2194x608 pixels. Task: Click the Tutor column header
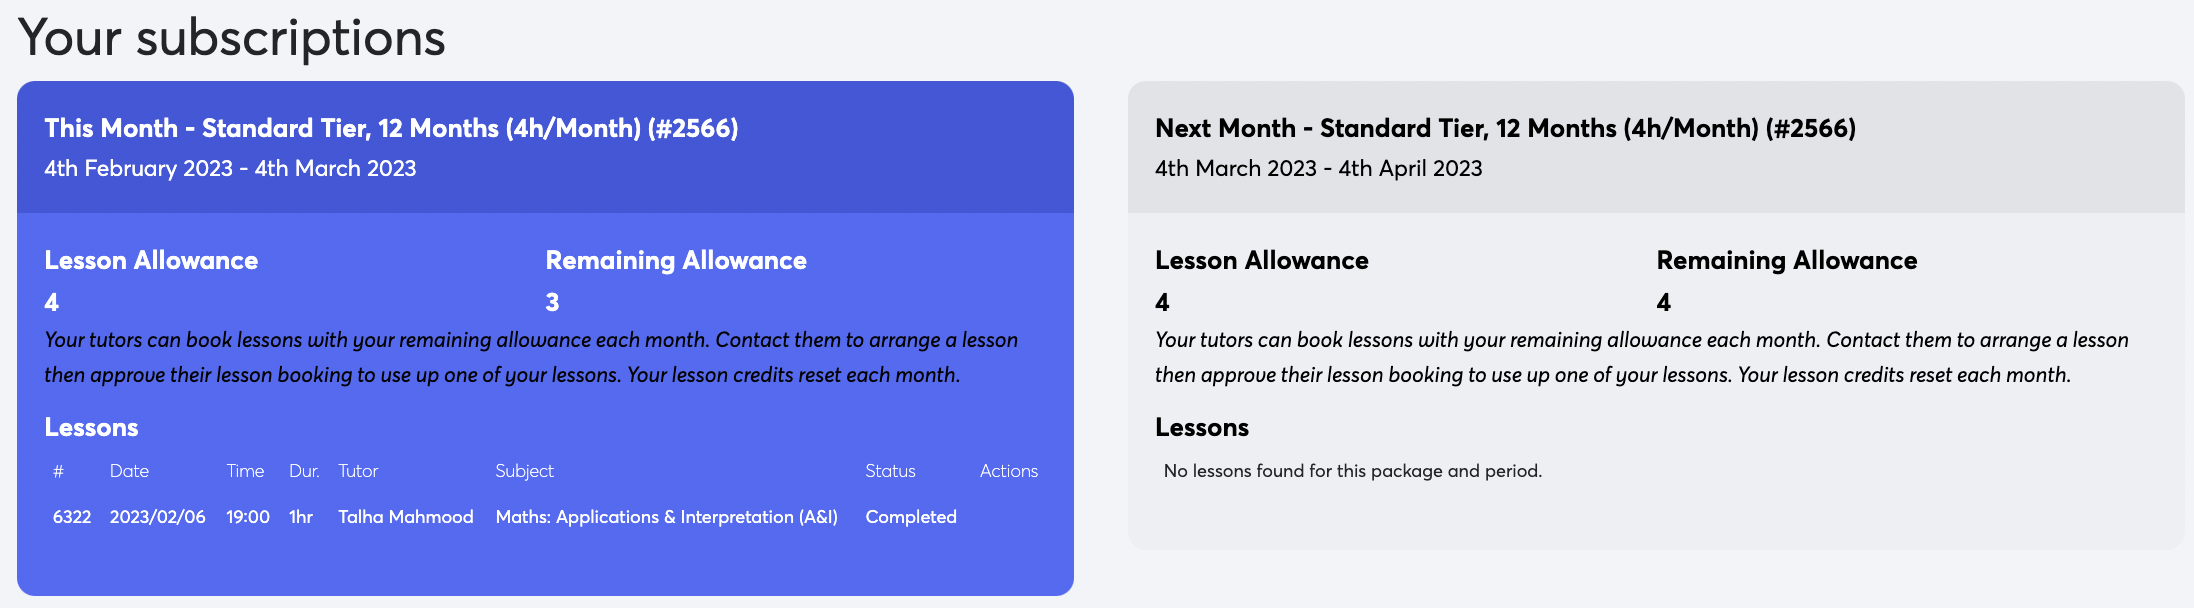[358, 471]
